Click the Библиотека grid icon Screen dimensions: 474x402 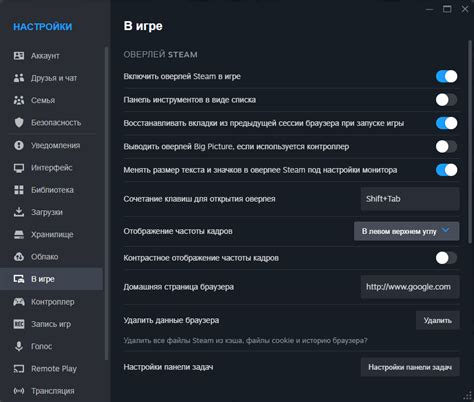(x=19, y=190)
